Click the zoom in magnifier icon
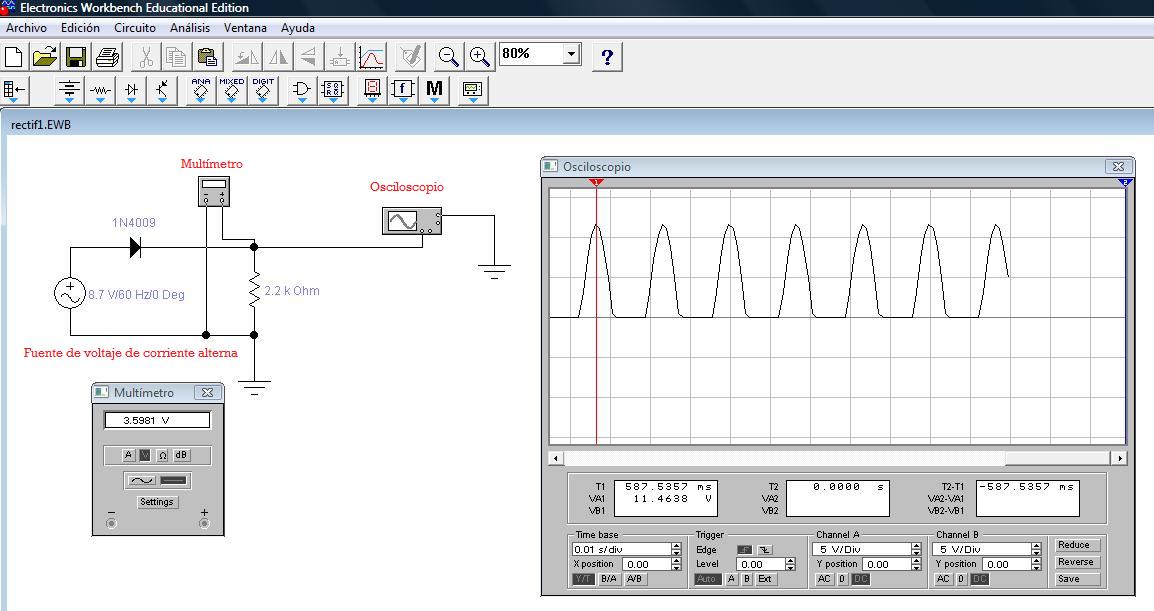Image resolution: width=1154 pixels, height=611 pixels. point(480,56)
